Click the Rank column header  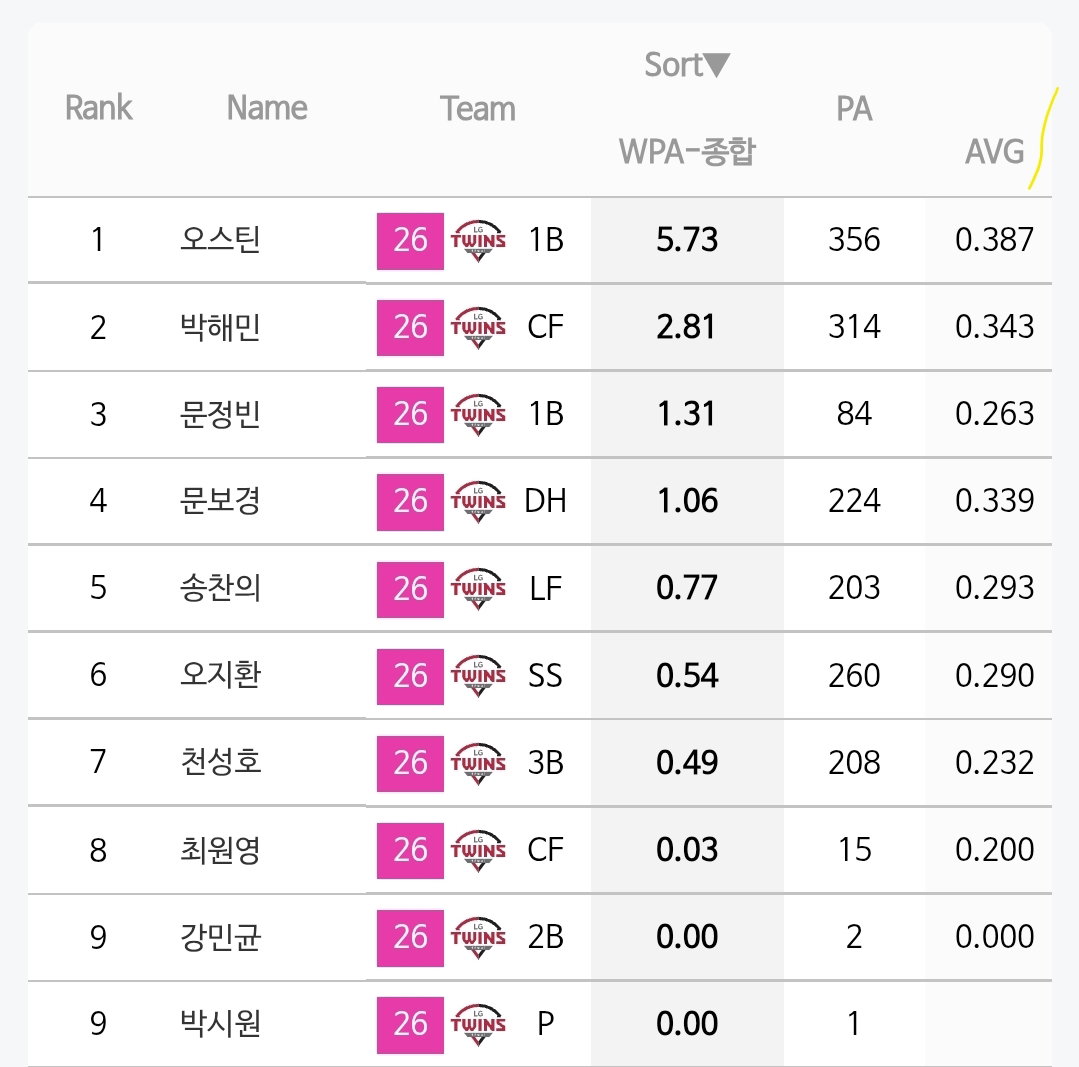coord(98,108)
